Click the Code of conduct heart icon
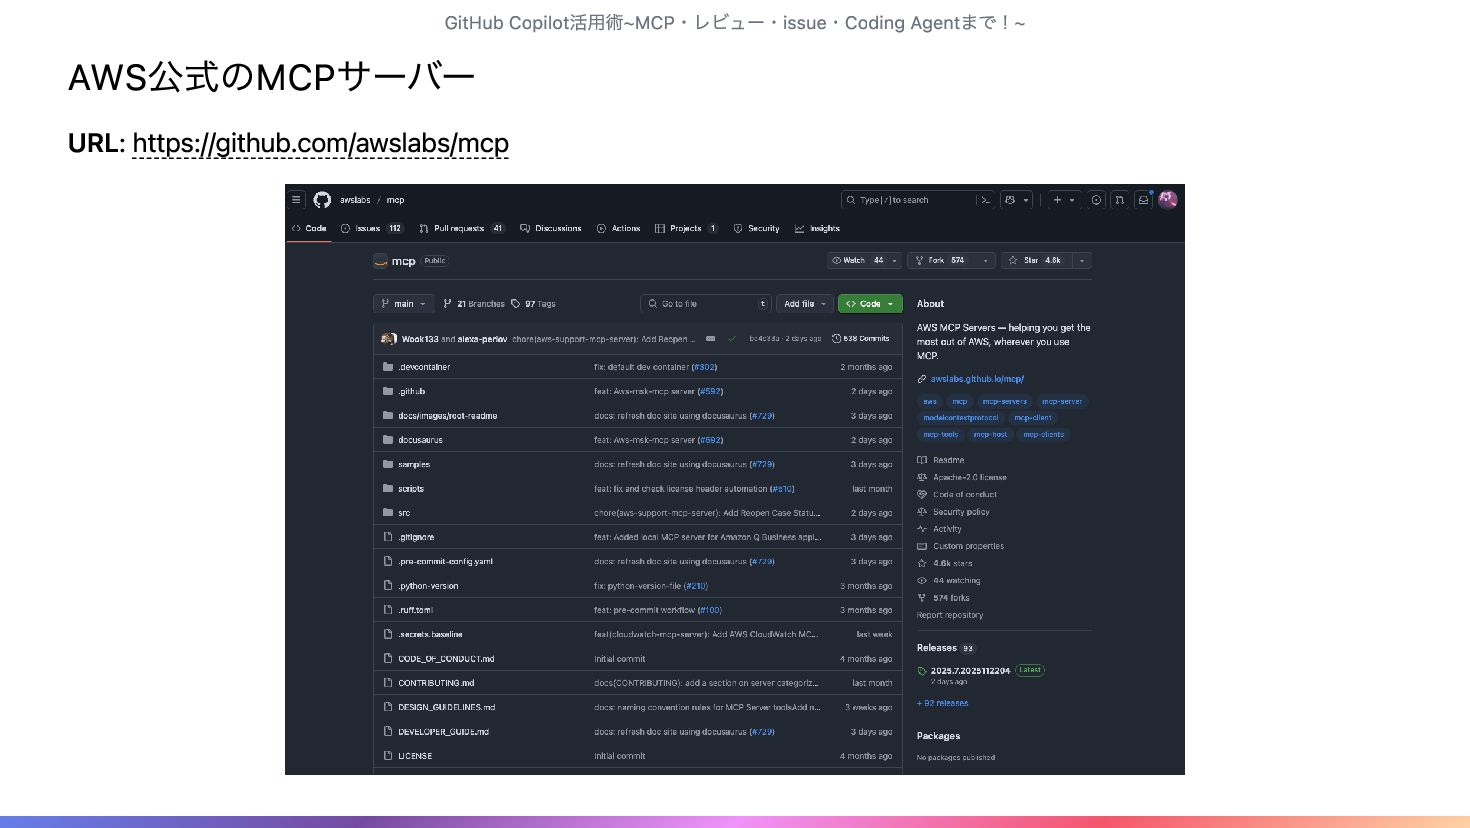Screen dimensions: 1470x828 tap(922, 494)
